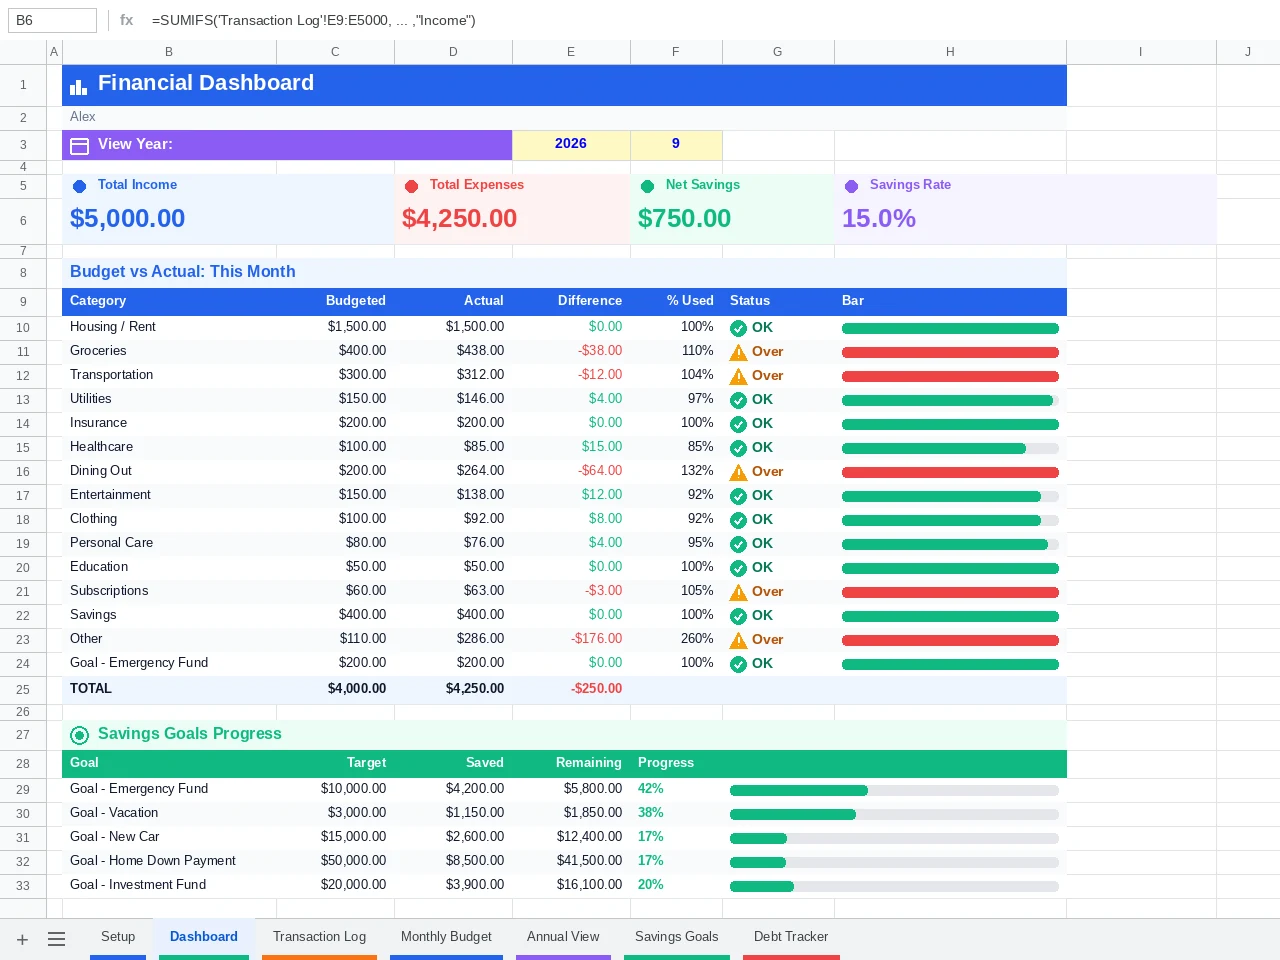This screenshot has height=960, width=1280.
Task: Click the warning triangle icon in Other row
Action: click(x=738, y=640)
